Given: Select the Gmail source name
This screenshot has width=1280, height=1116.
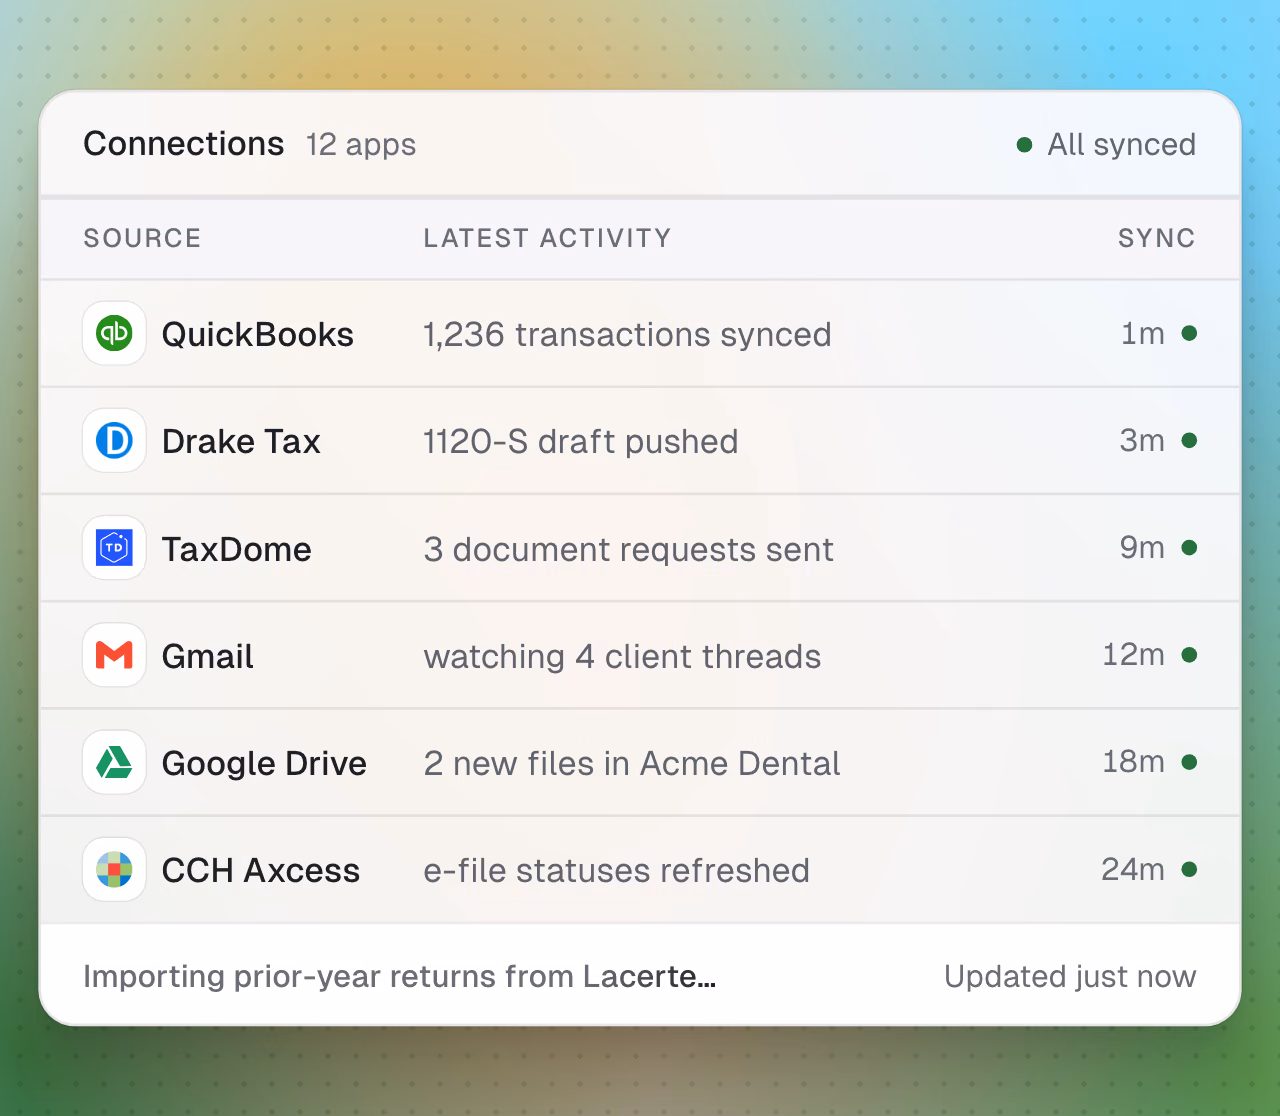Looking at the screenshot, I should tap(208, 656).
